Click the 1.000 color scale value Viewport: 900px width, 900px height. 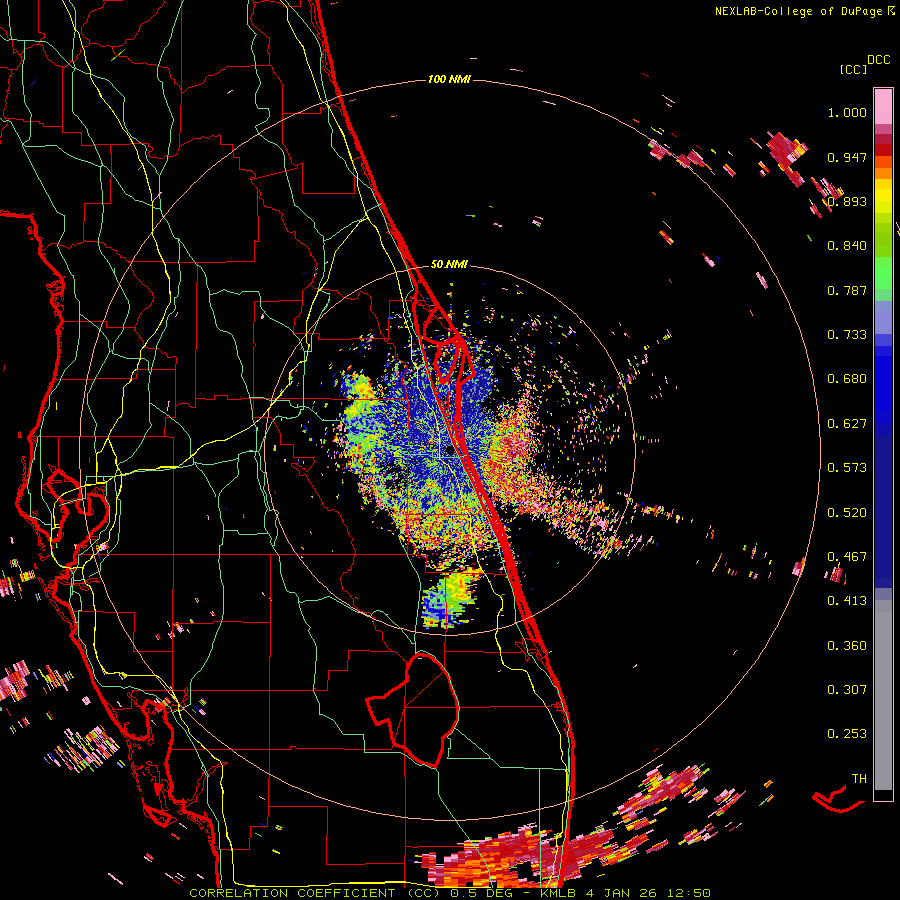[x=847, y=112]
